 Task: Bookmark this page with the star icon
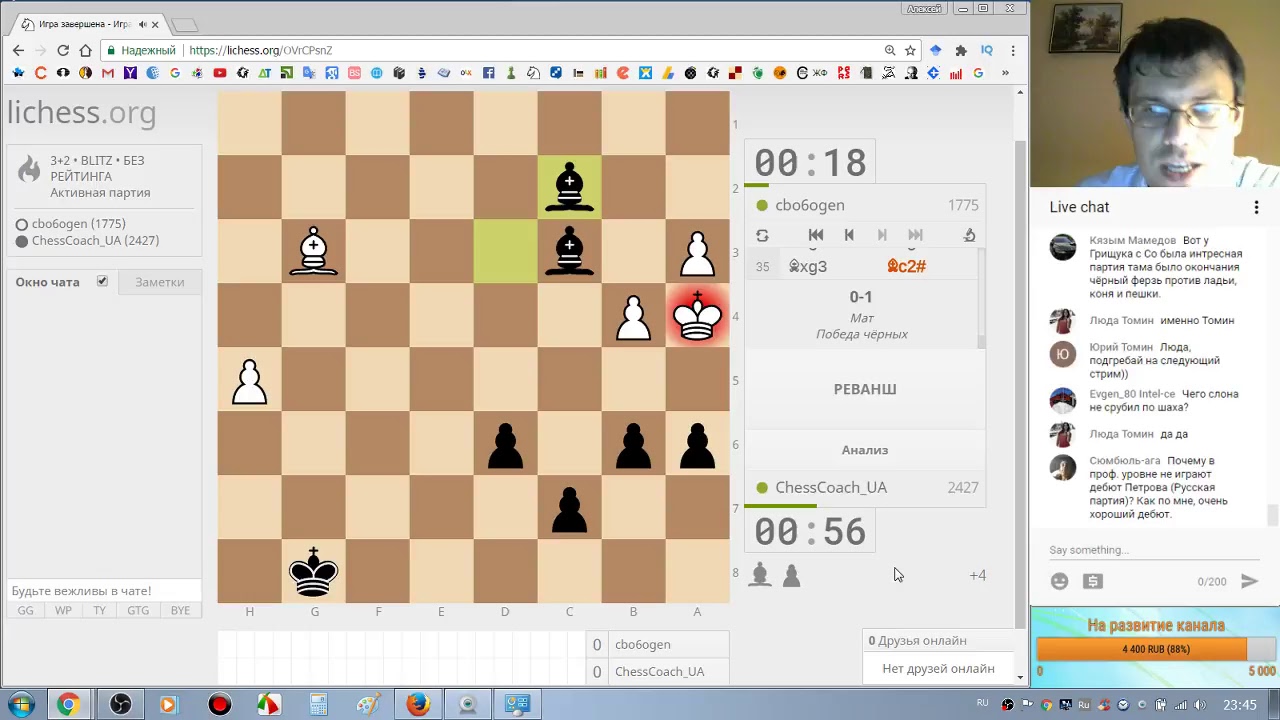(910, 50)
